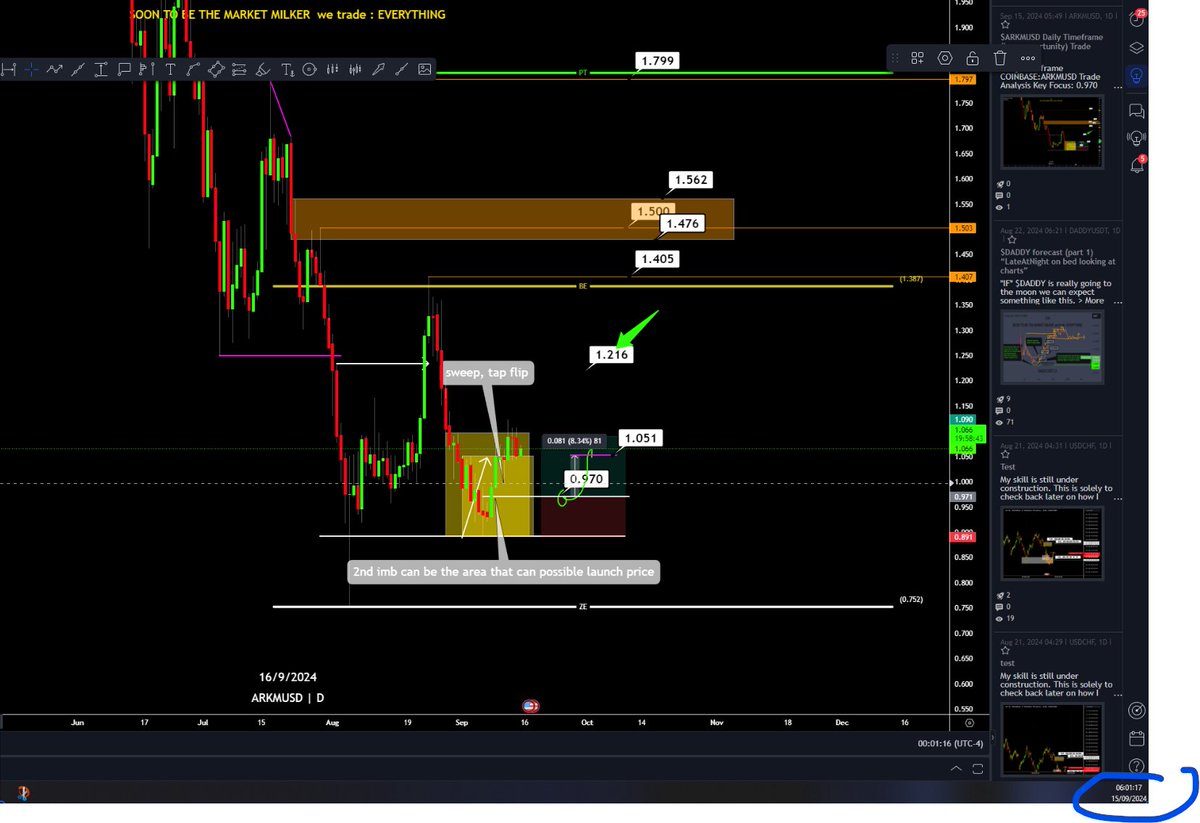Open the DADDY forecast chart thumbnail
The image size is (1200, 823).
(x=1054, y=349)
